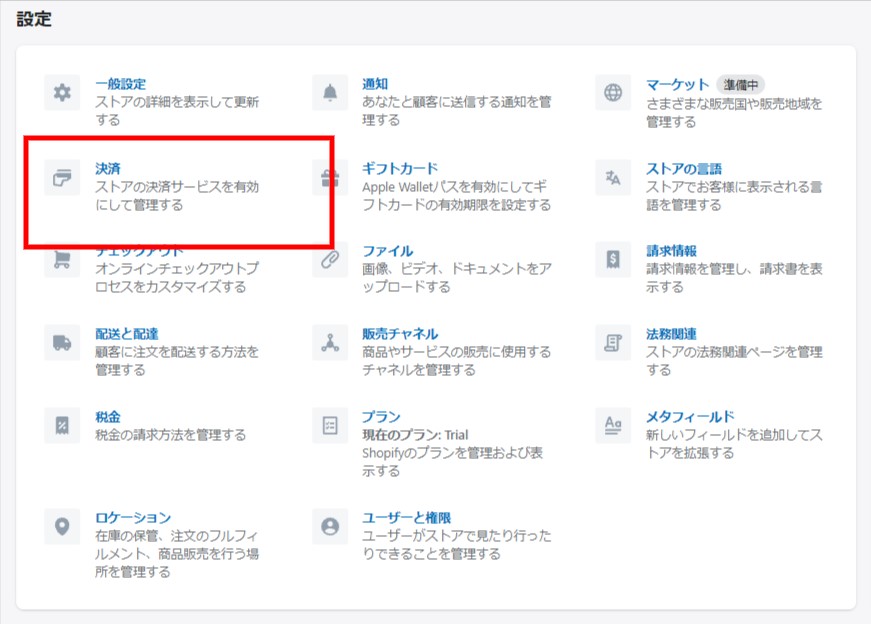The width and height of the screenshot is (871, 624).
Task: Click the translate icon for ストアの言語
Action: (x=613, y=178)
